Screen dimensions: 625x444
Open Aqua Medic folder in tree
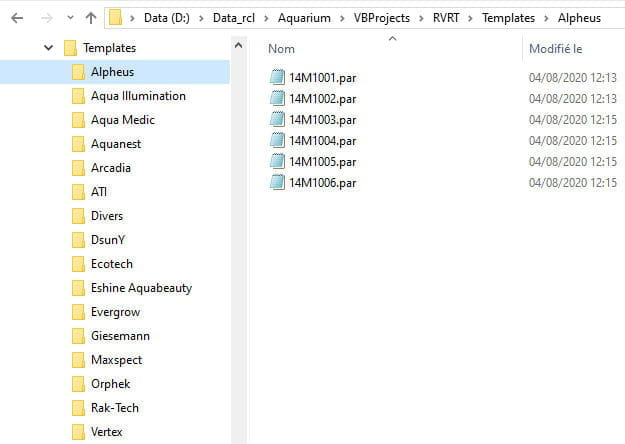[x=123, y=120]
